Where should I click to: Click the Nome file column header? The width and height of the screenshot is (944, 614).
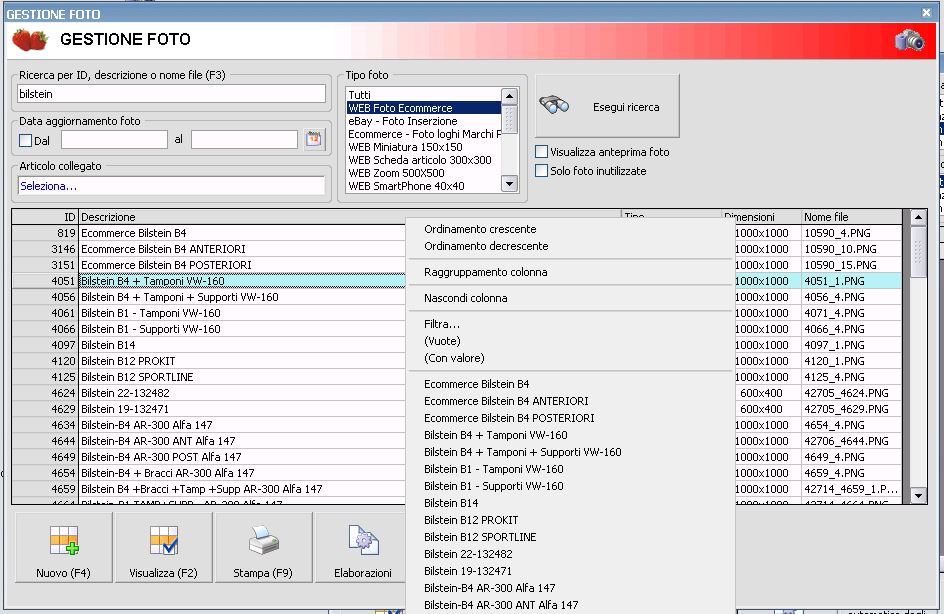tap(852, 217)
